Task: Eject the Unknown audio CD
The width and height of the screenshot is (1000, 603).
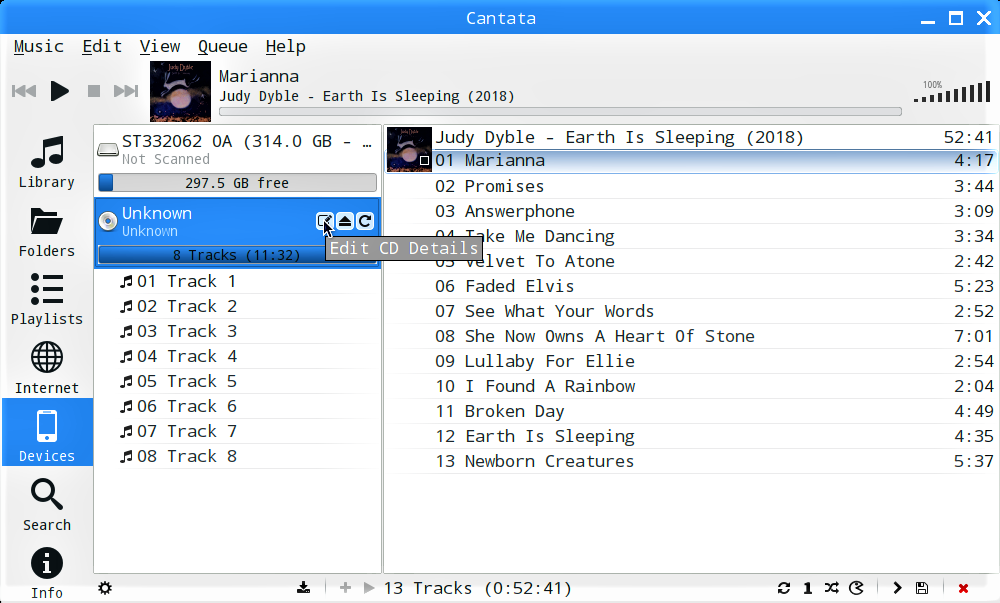Action: coord(345,221)
